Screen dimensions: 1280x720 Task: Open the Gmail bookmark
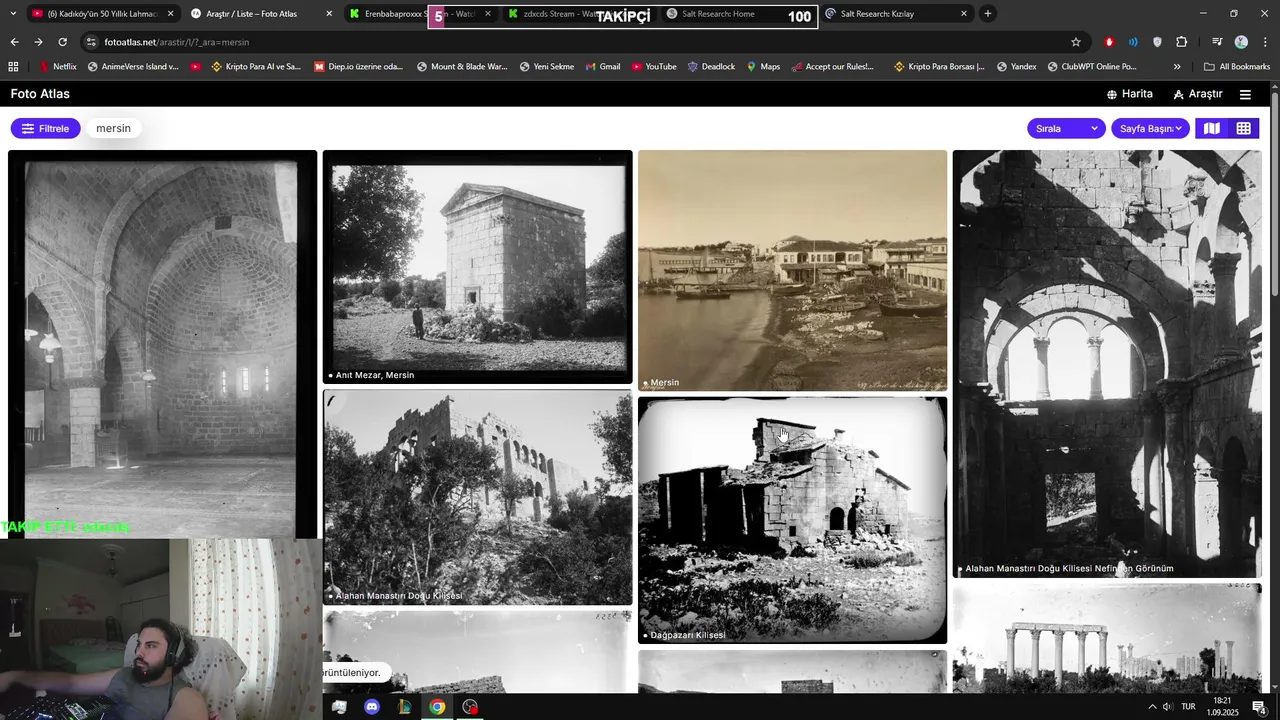point(602,67)
